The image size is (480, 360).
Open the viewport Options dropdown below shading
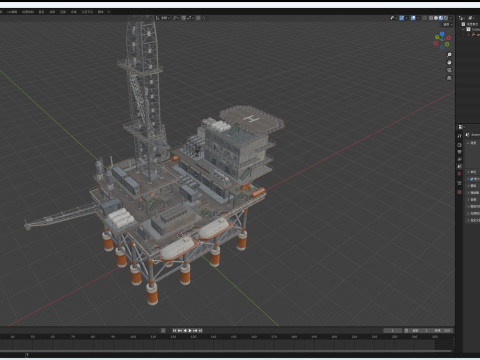point(447,25)
